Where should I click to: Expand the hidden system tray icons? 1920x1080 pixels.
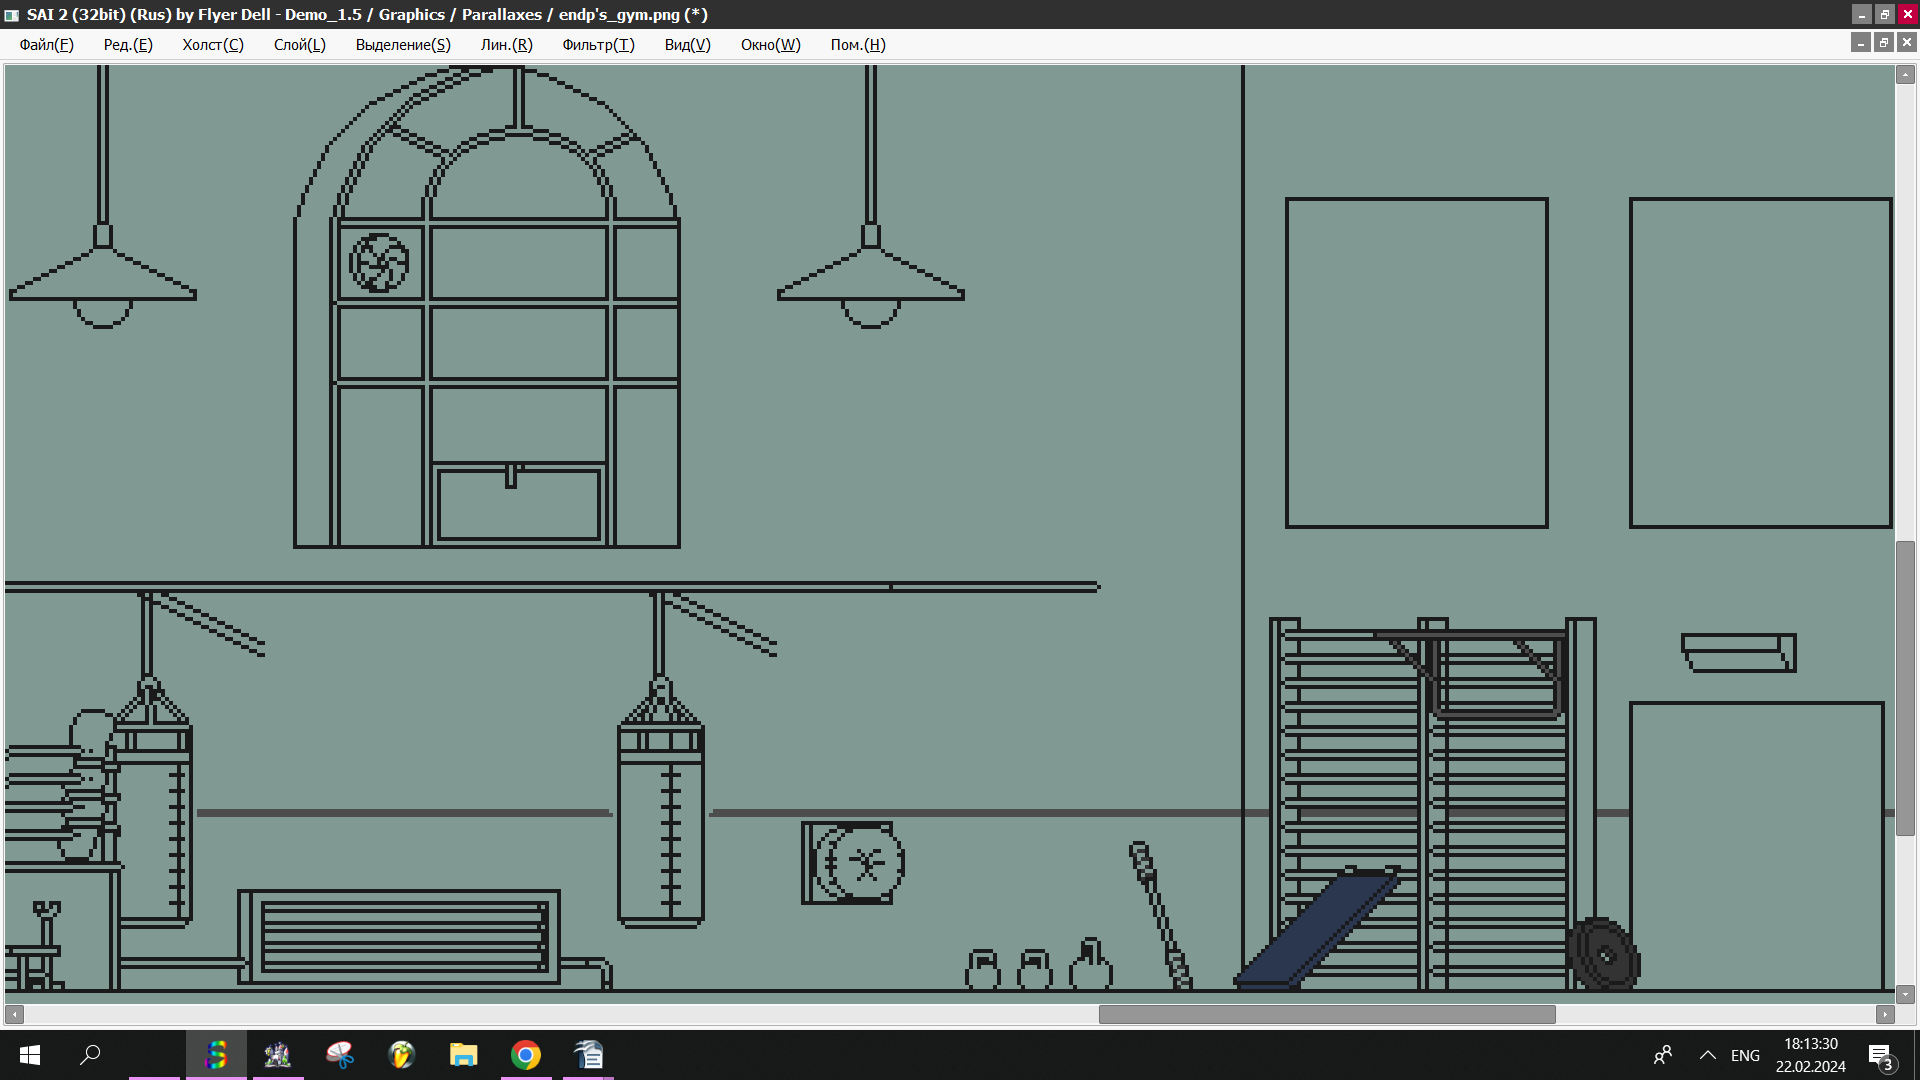[1707, 1055]
